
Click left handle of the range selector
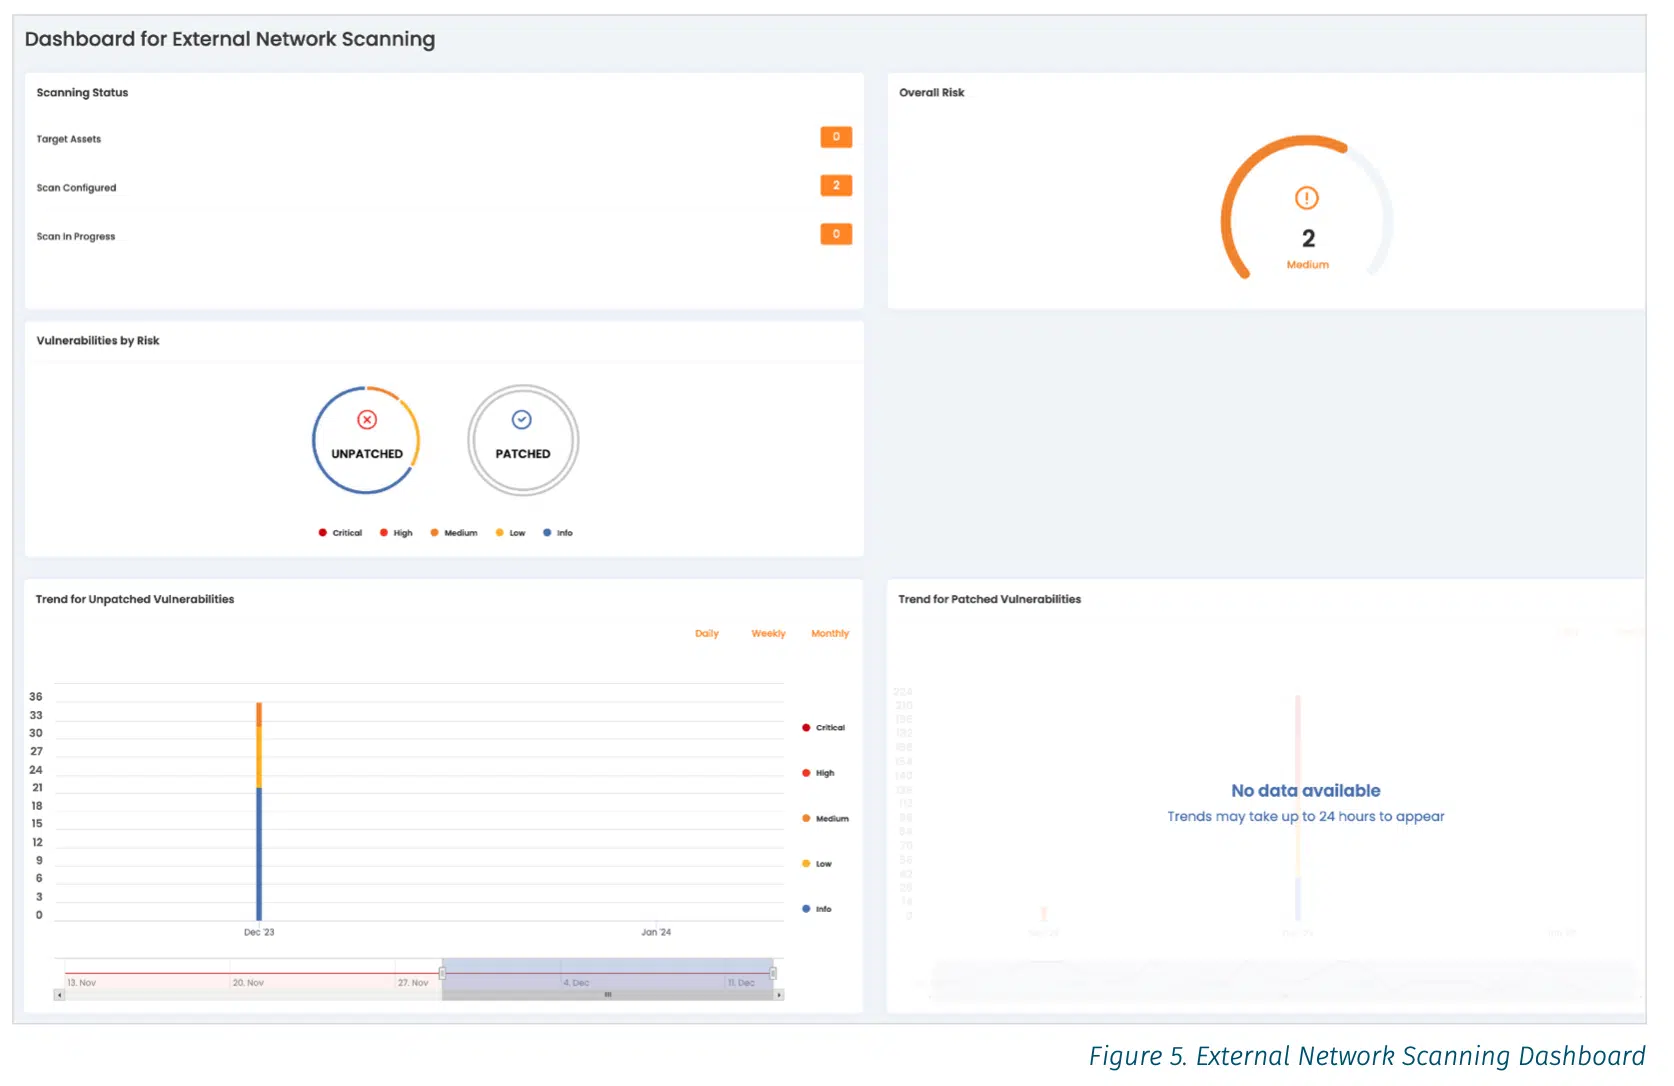(x=442, y=973)
